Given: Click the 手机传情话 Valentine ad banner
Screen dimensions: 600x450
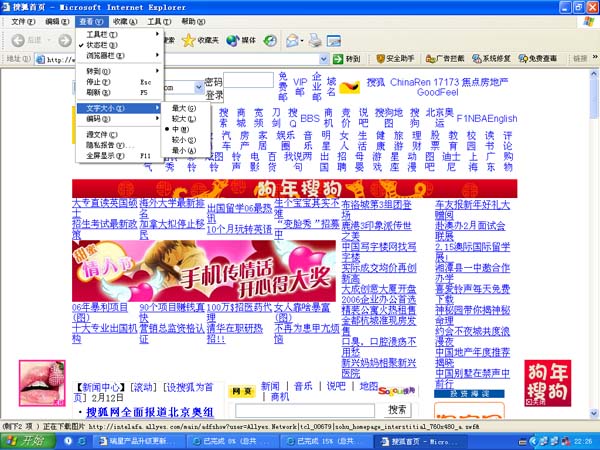Looking at the screenshot, I should [204, 271].
